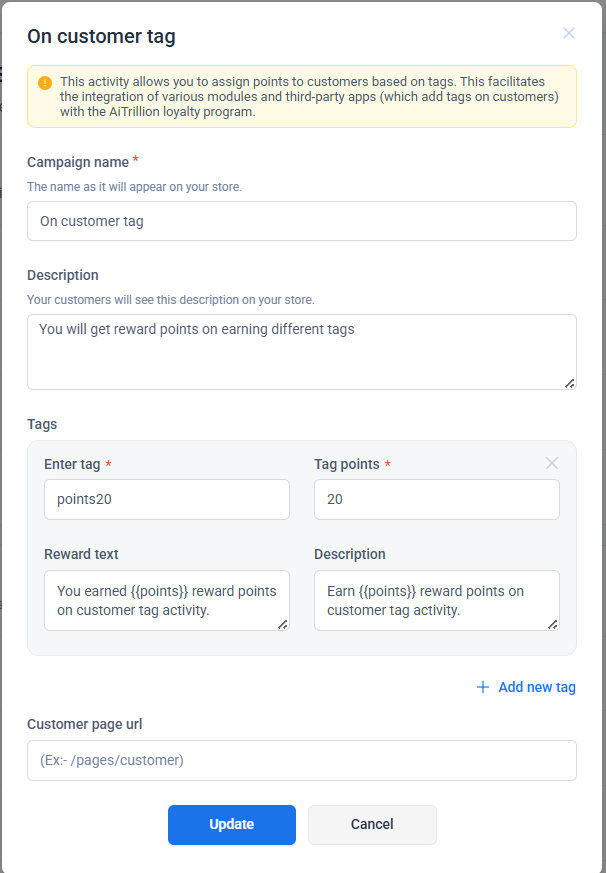
Task: Click the plus icon beside Add new tag
Action: tap(483, 687)
